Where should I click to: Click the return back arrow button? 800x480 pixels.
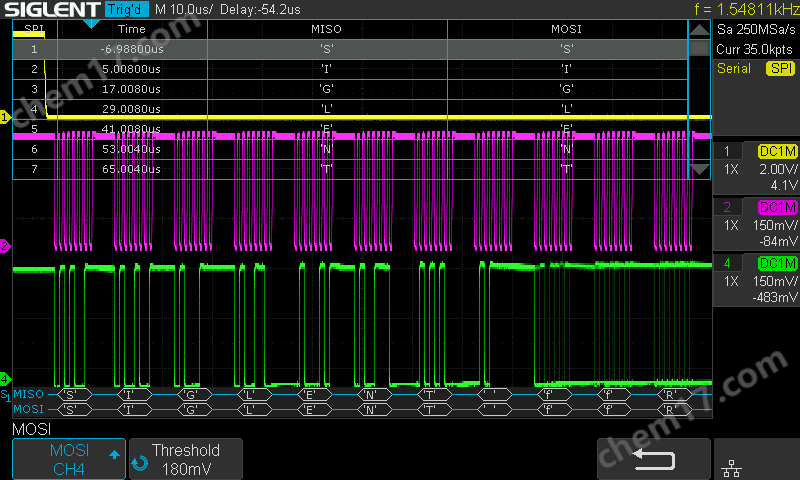654,459
